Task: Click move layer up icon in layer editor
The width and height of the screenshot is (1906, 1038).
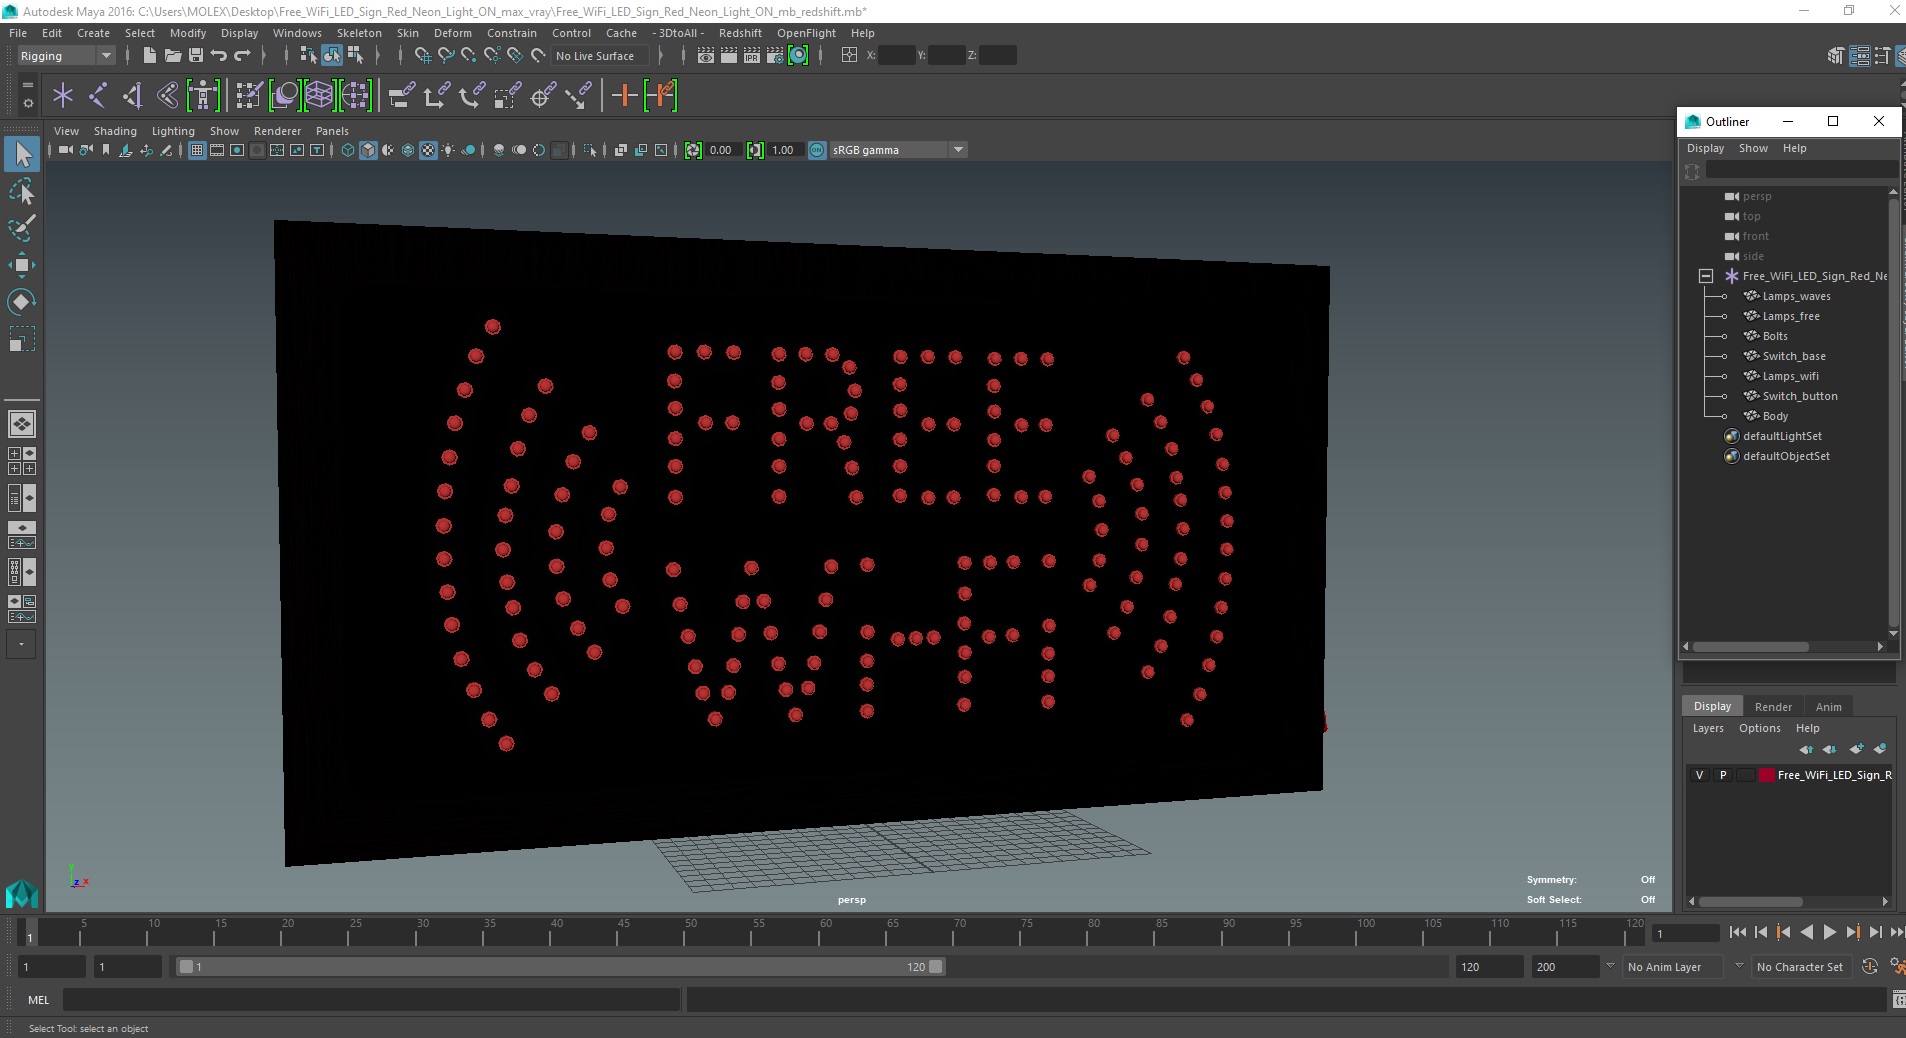Action: coord(1806,749)
